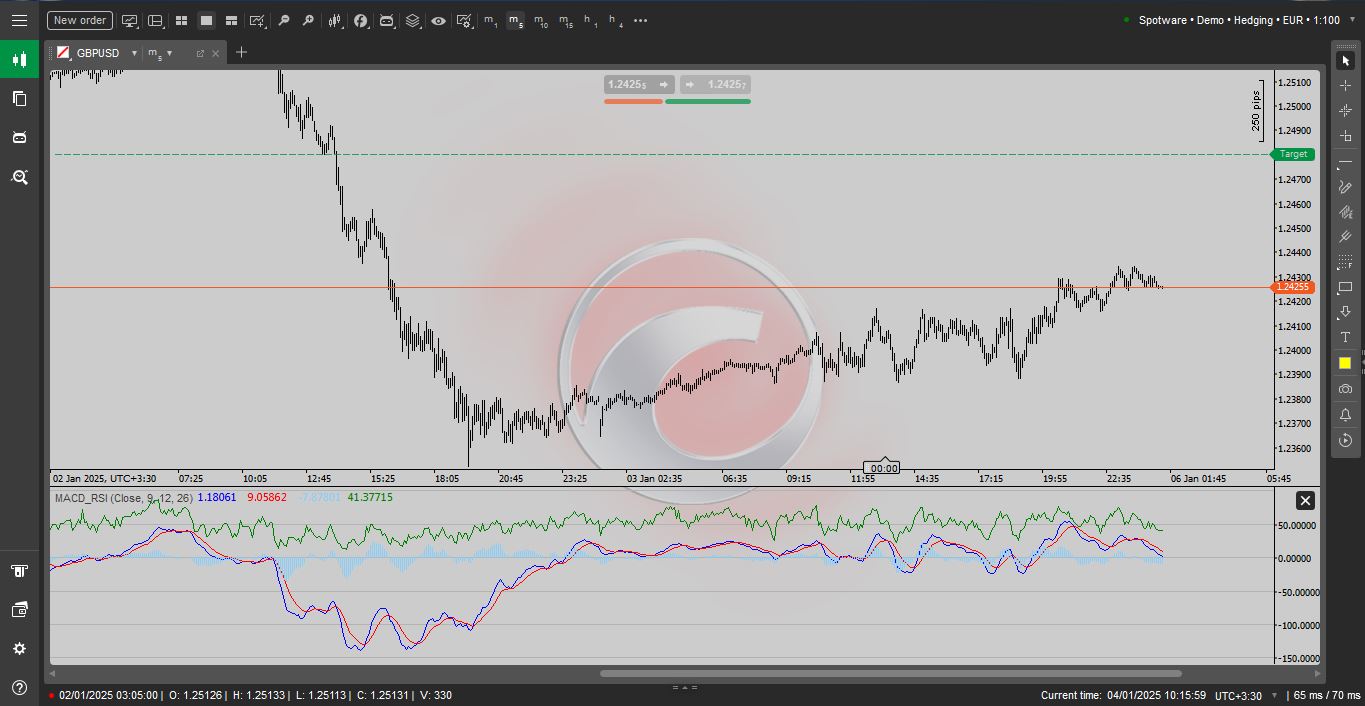This screenshot has height=706, width=1365.
Task: Select the pointer tool in the right sidebar
Action: pos(1343,59)
